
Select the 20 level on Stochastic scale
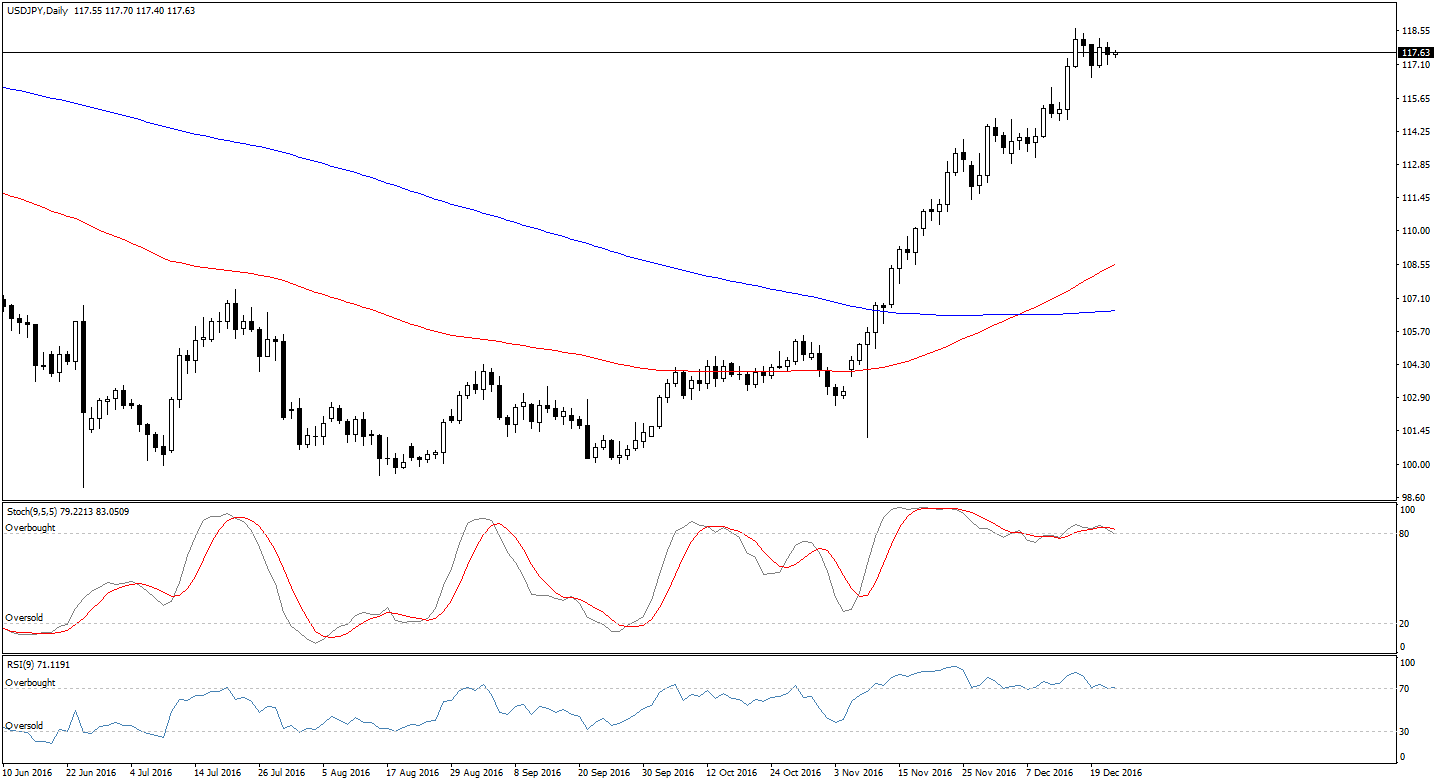tap(1404, 624)
